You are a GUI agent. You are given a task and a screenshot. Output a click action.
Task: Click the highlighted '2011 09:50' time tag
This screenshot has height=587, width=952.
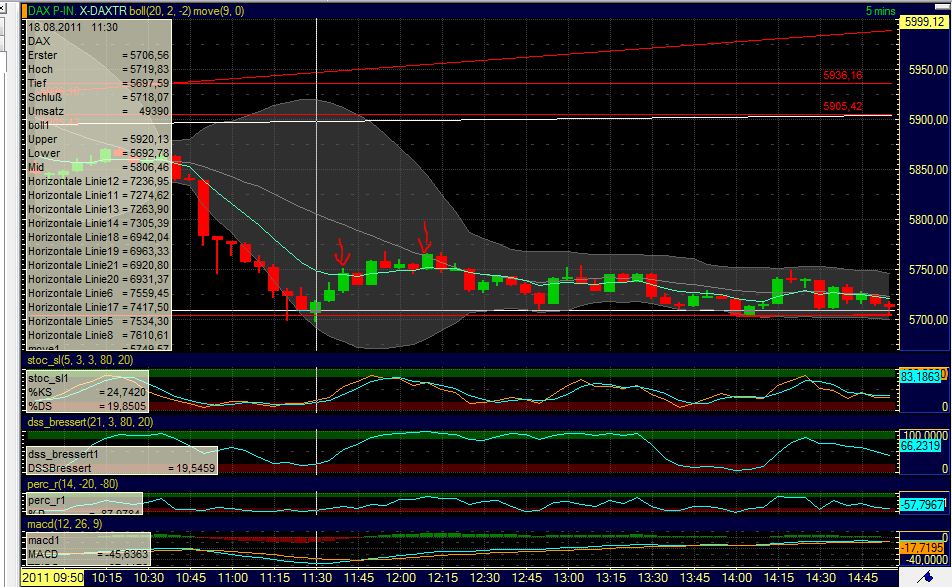(53, 577)
